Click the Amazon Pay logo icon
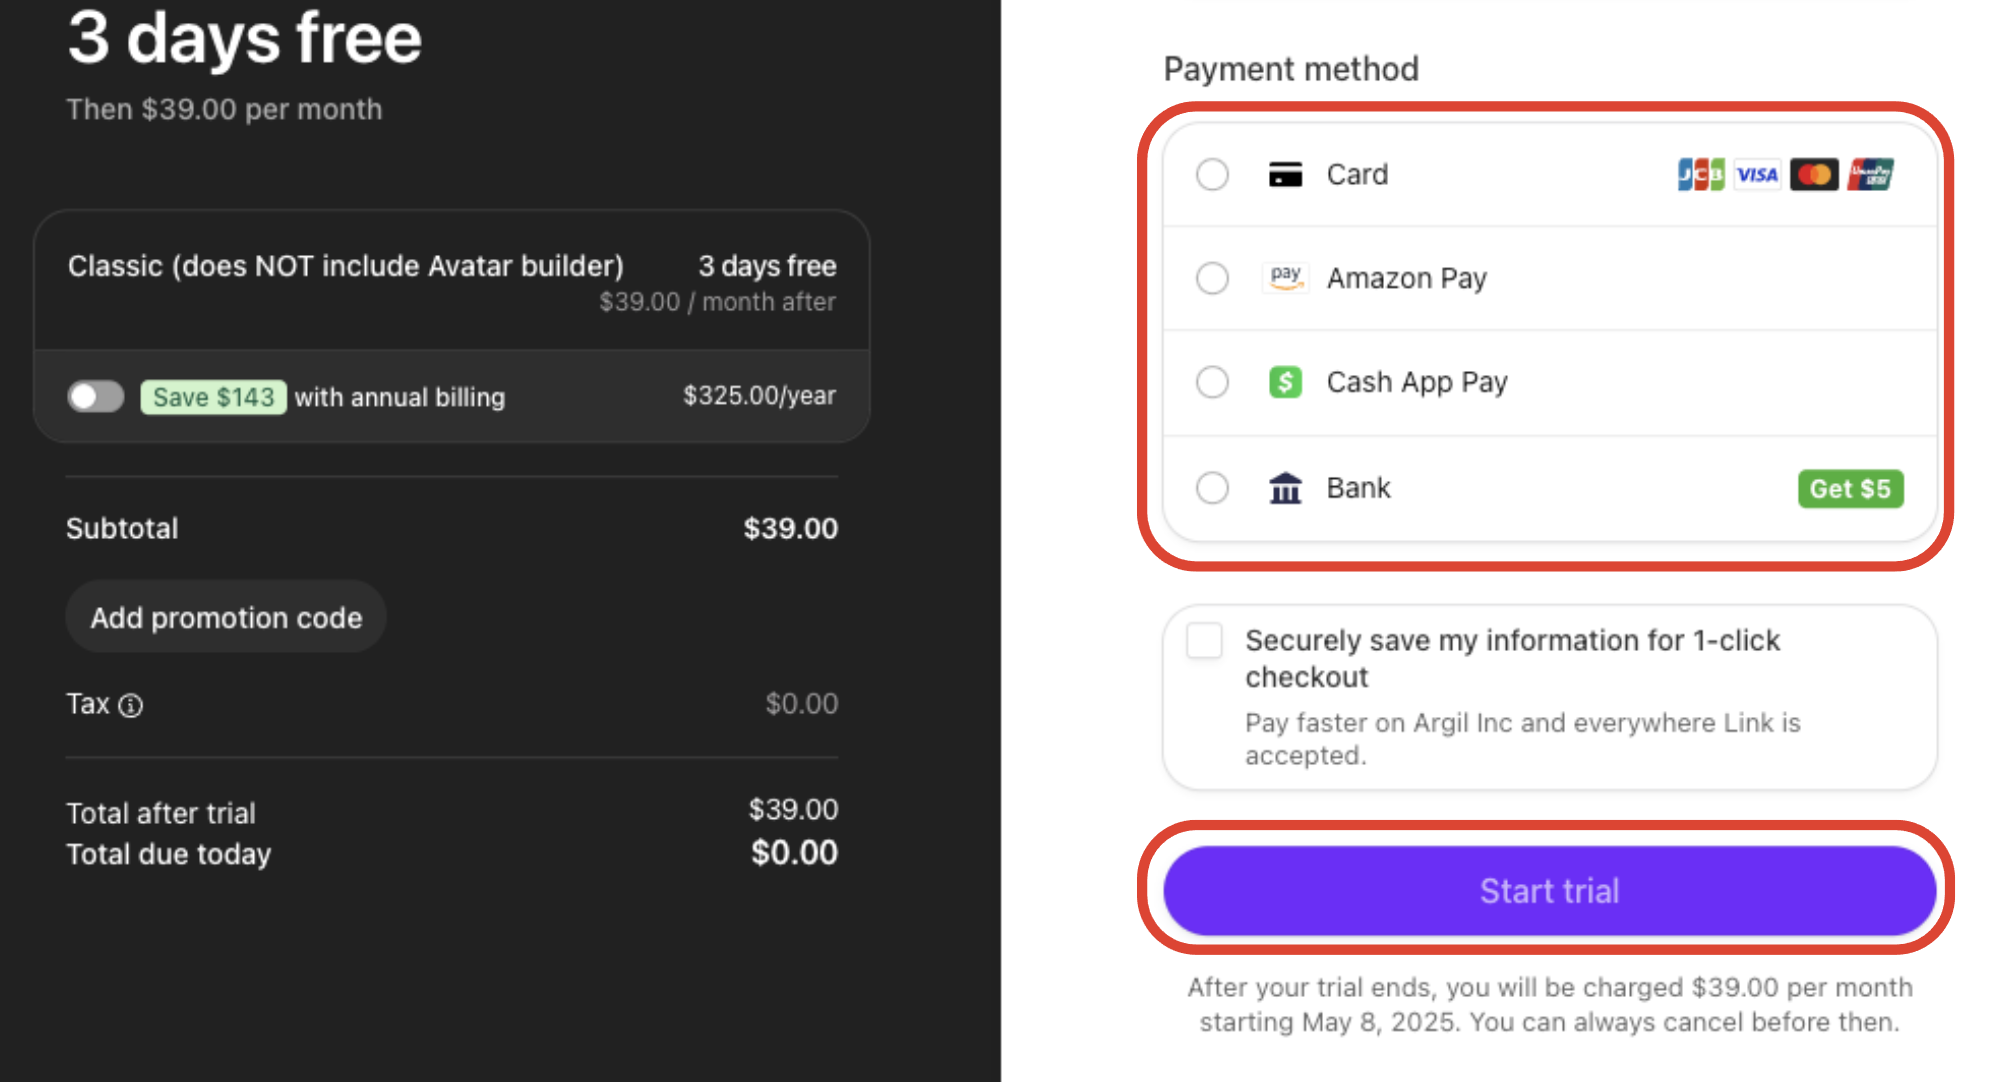The width and height of the screenshot is (2012, 1082). [1285, 277]
